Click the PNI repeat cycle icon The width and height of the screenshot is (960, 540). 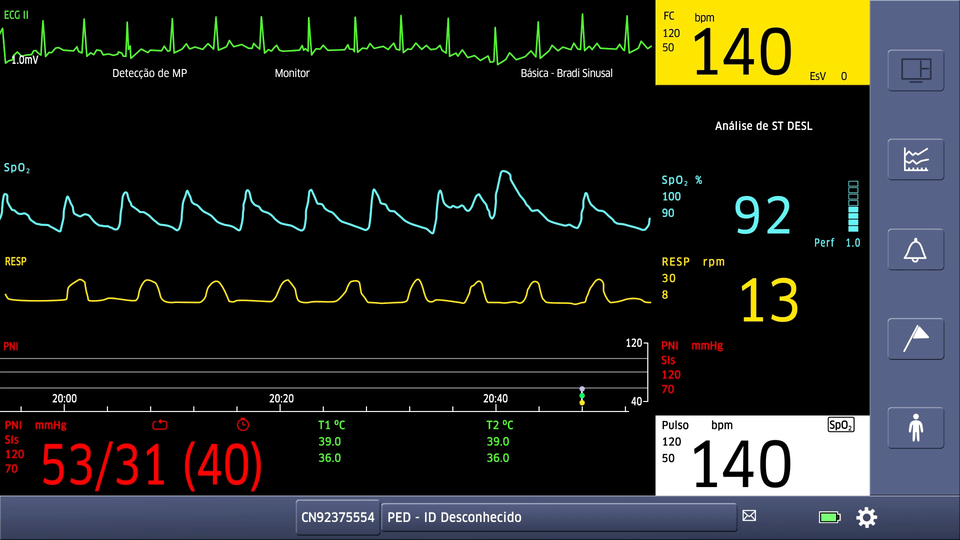tap(160, 424)
